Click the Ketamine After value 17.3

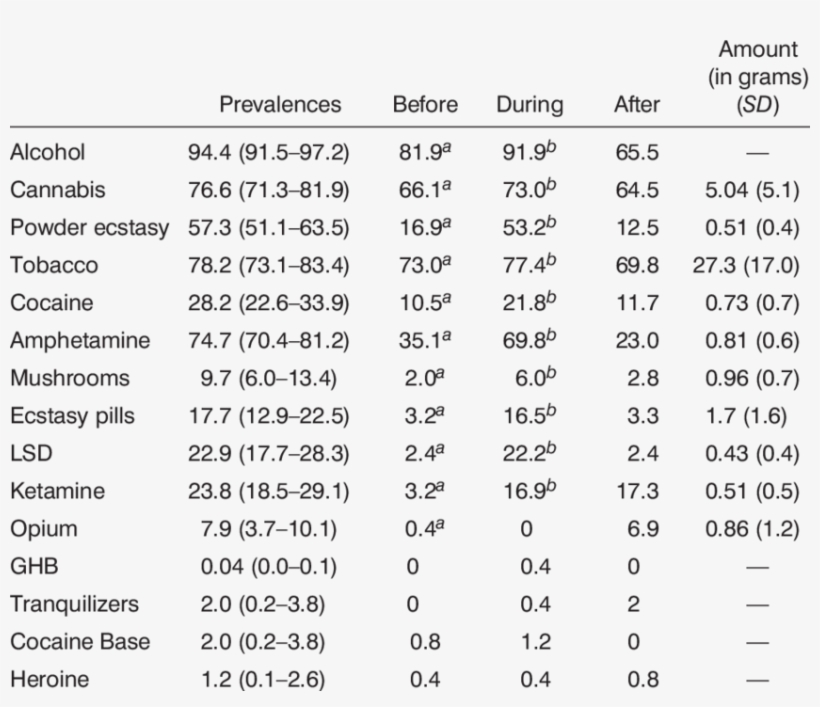(637, 492)
